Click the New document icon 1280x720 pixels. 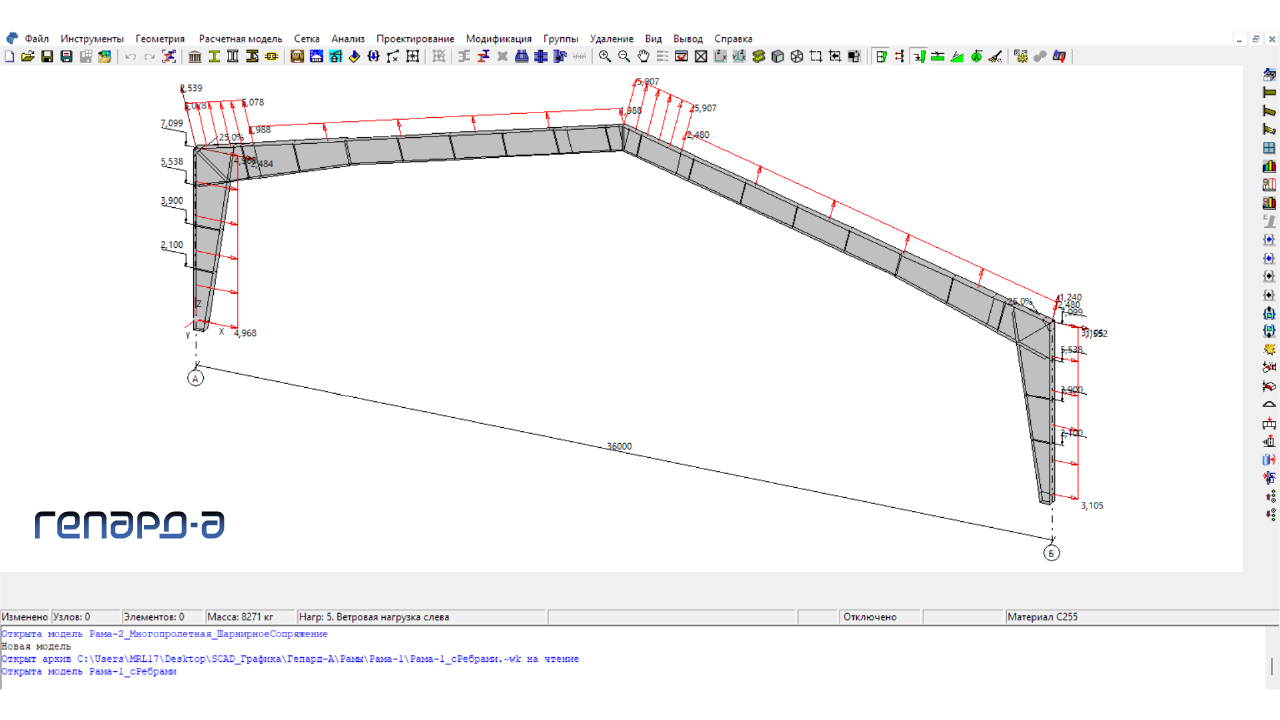click(x=9, y=57)
